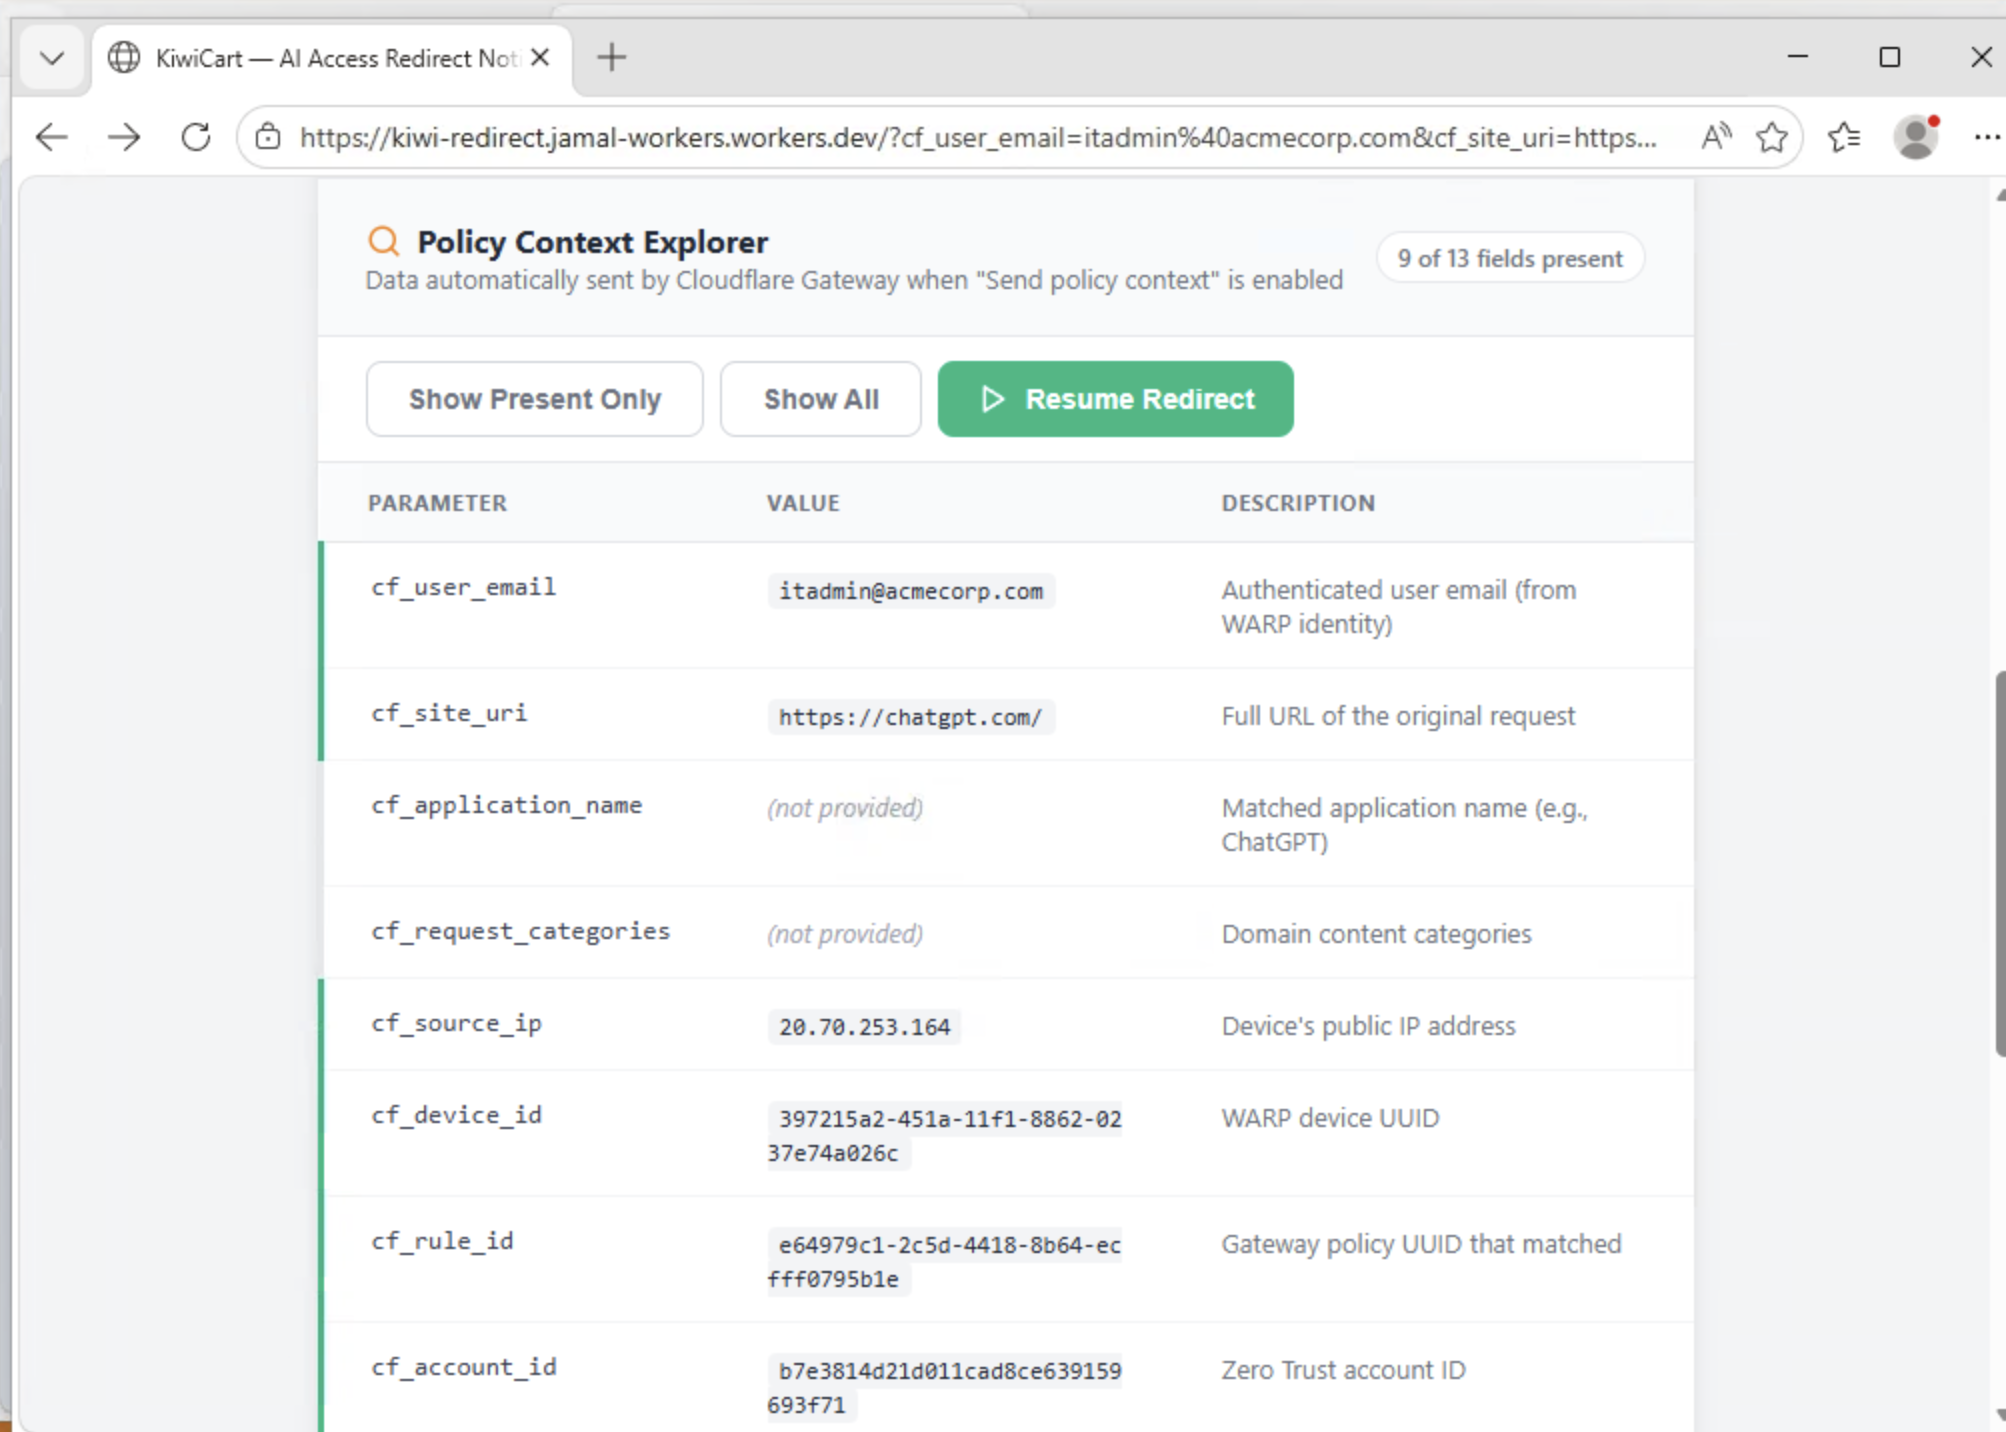This screenshot has width=2006, height=1432.
Task: Click the Domain content categories description
Action: (1376, 934)
